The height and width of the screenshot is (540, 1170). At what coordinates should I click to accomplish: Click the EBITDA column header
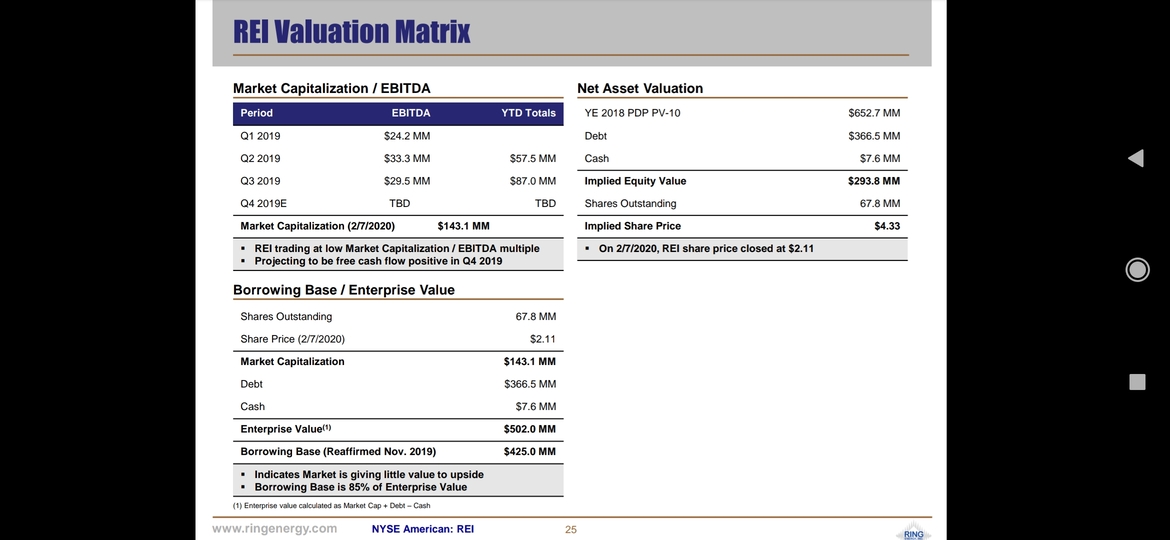(x=411, y=113)
